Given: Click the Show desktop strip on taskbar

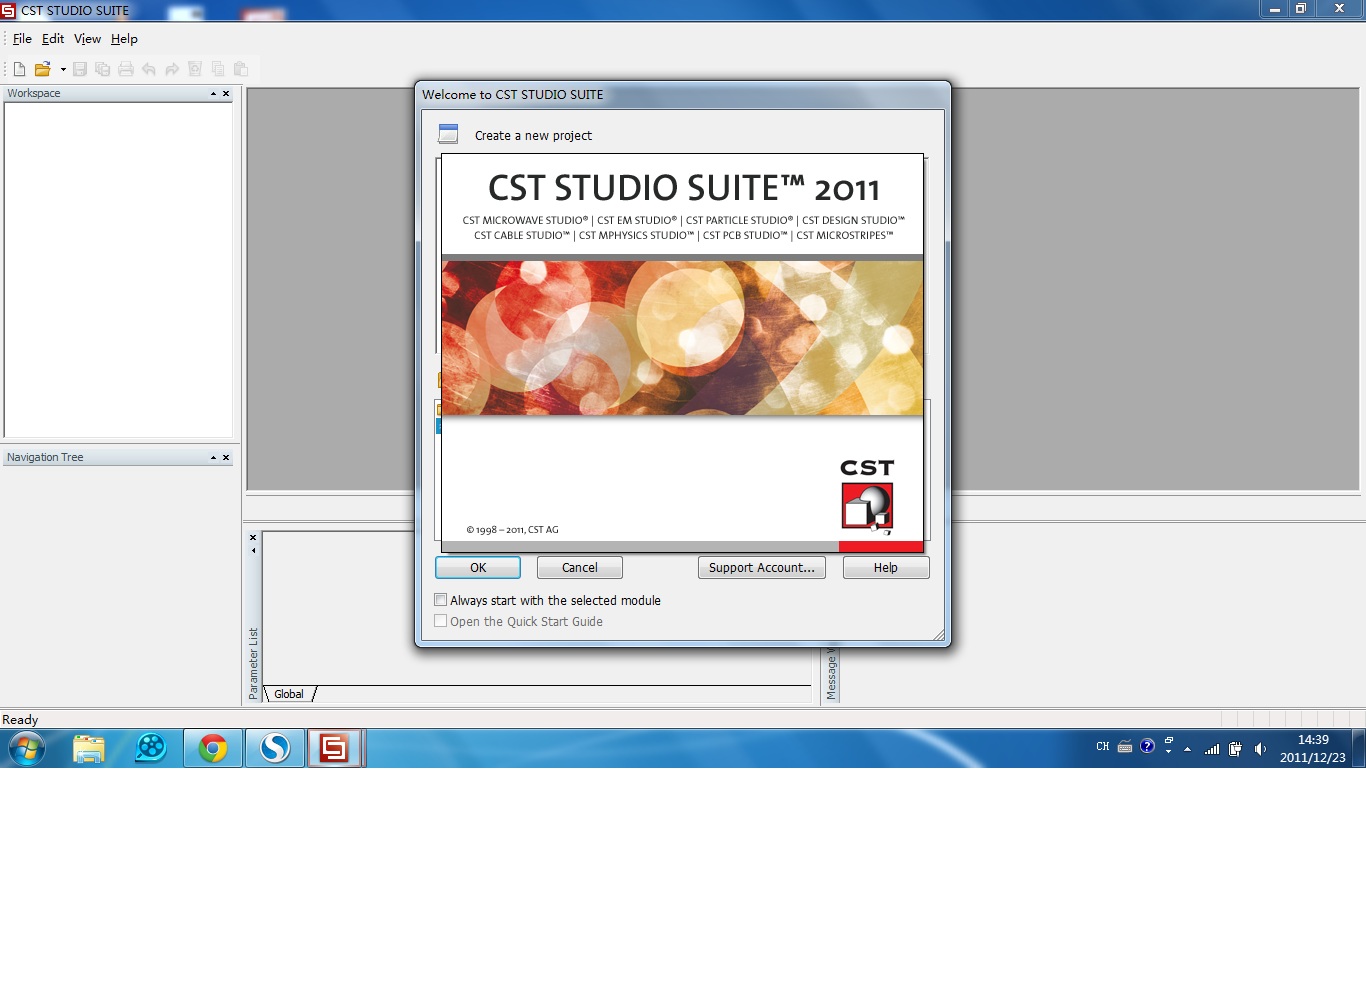Looking at the screenshot, I should click(1359, 748).
